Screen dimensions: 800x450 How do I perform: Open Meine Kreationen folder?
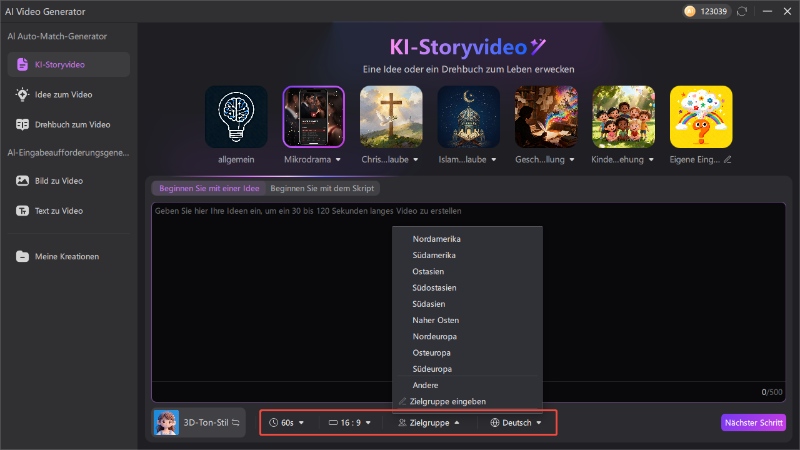pyautogui.click(x=67, y=256)
